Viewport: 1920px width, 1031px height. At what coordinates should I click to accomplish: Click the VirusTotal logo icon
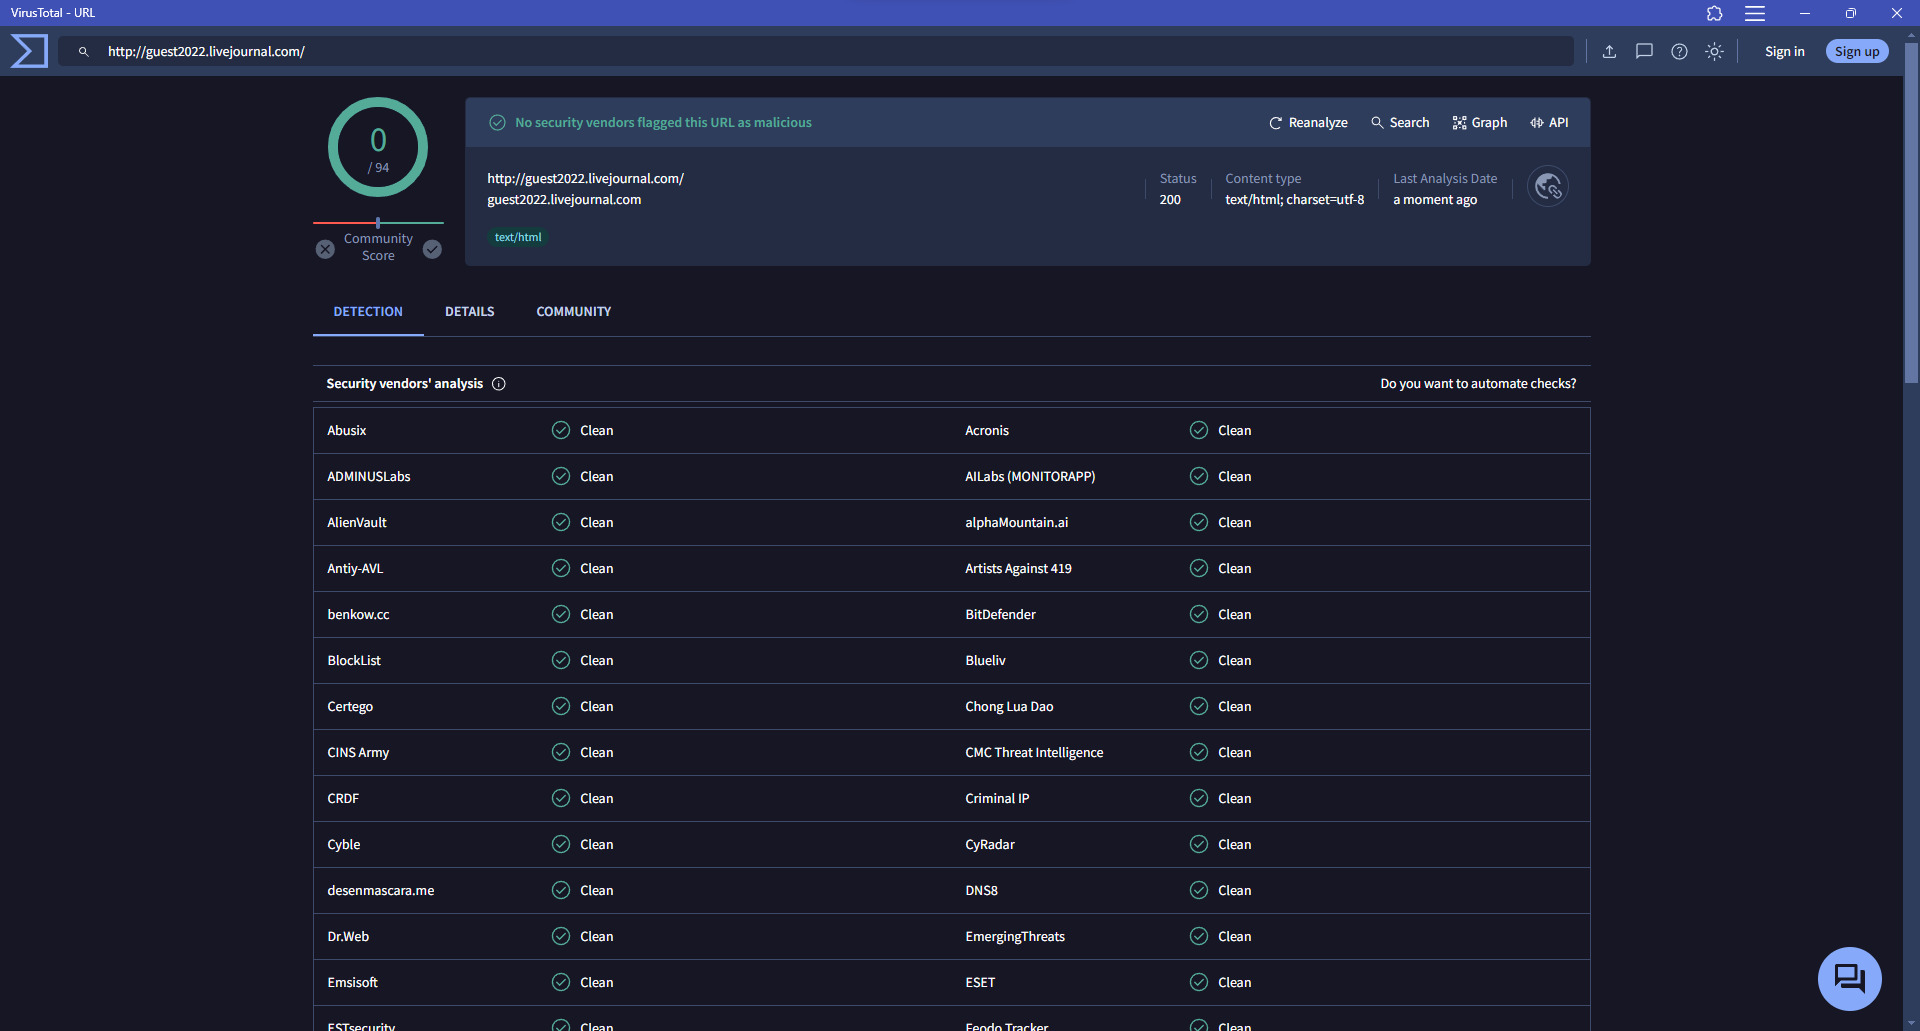[29, 51]
